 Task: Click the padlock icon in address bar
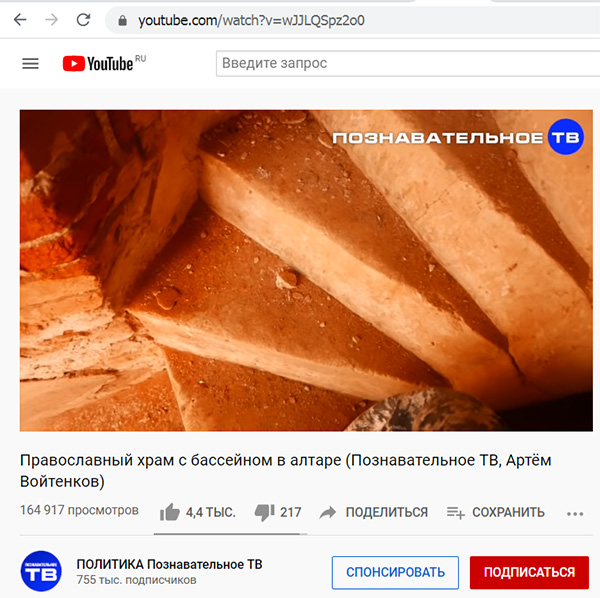(x=122, y=20)
